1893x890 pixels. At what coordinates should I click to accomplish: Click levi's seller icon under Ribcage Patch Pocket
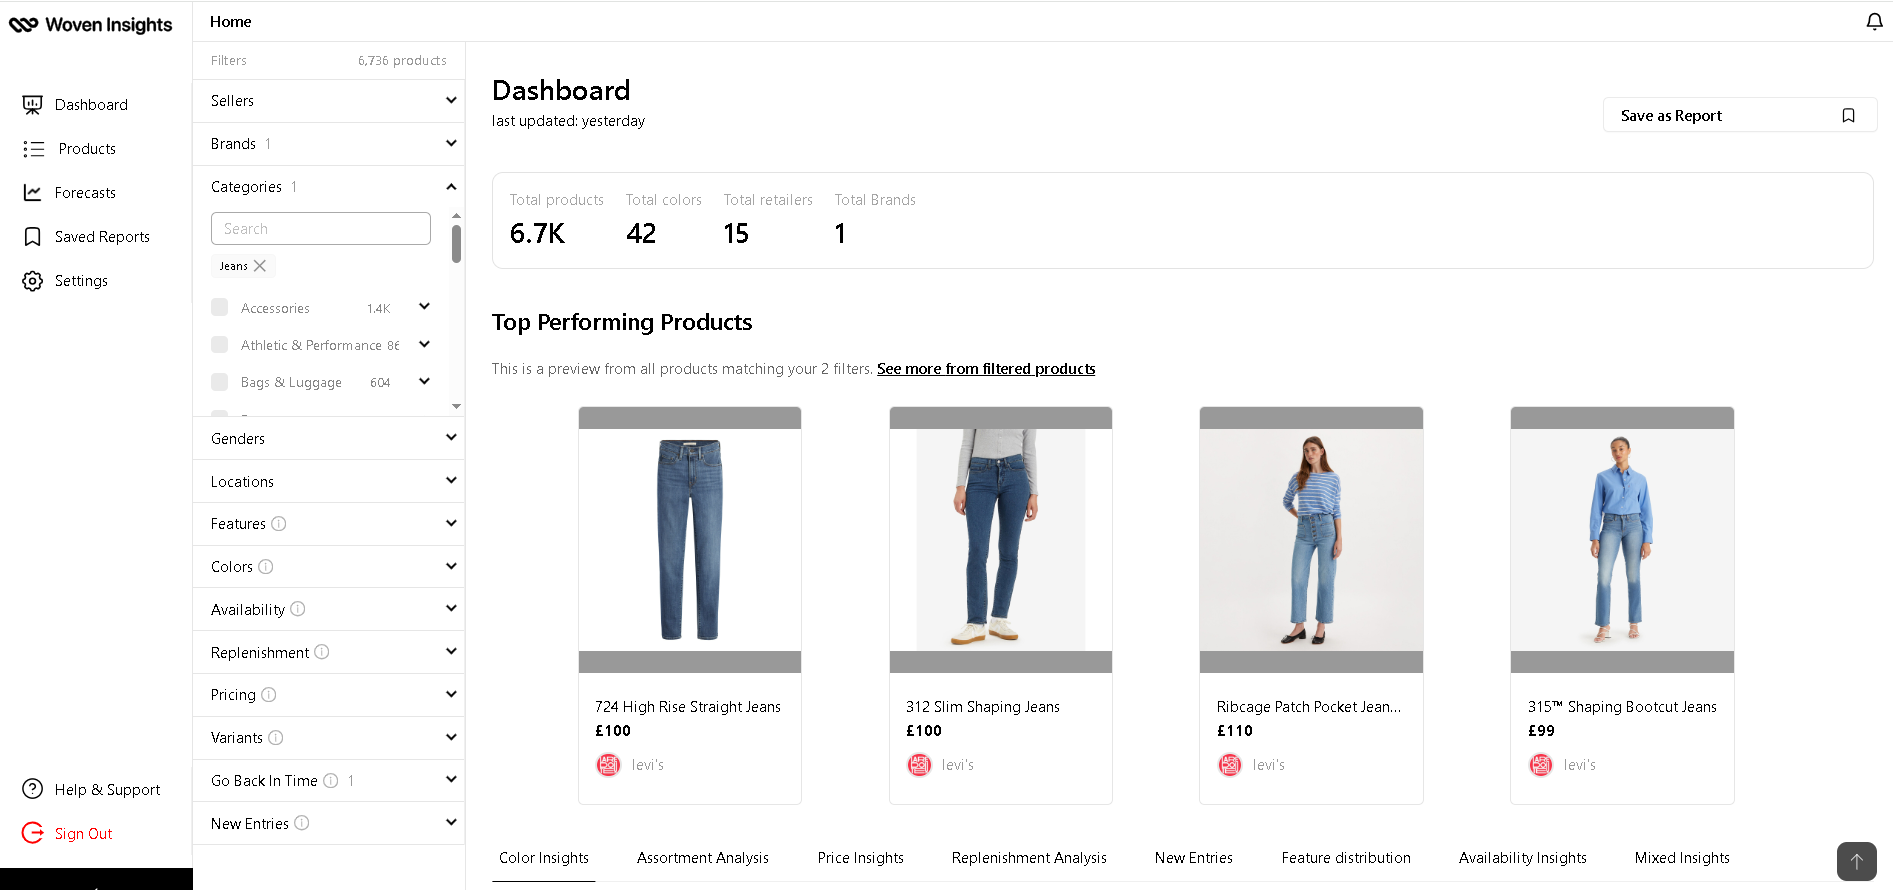pos(1230,765)
